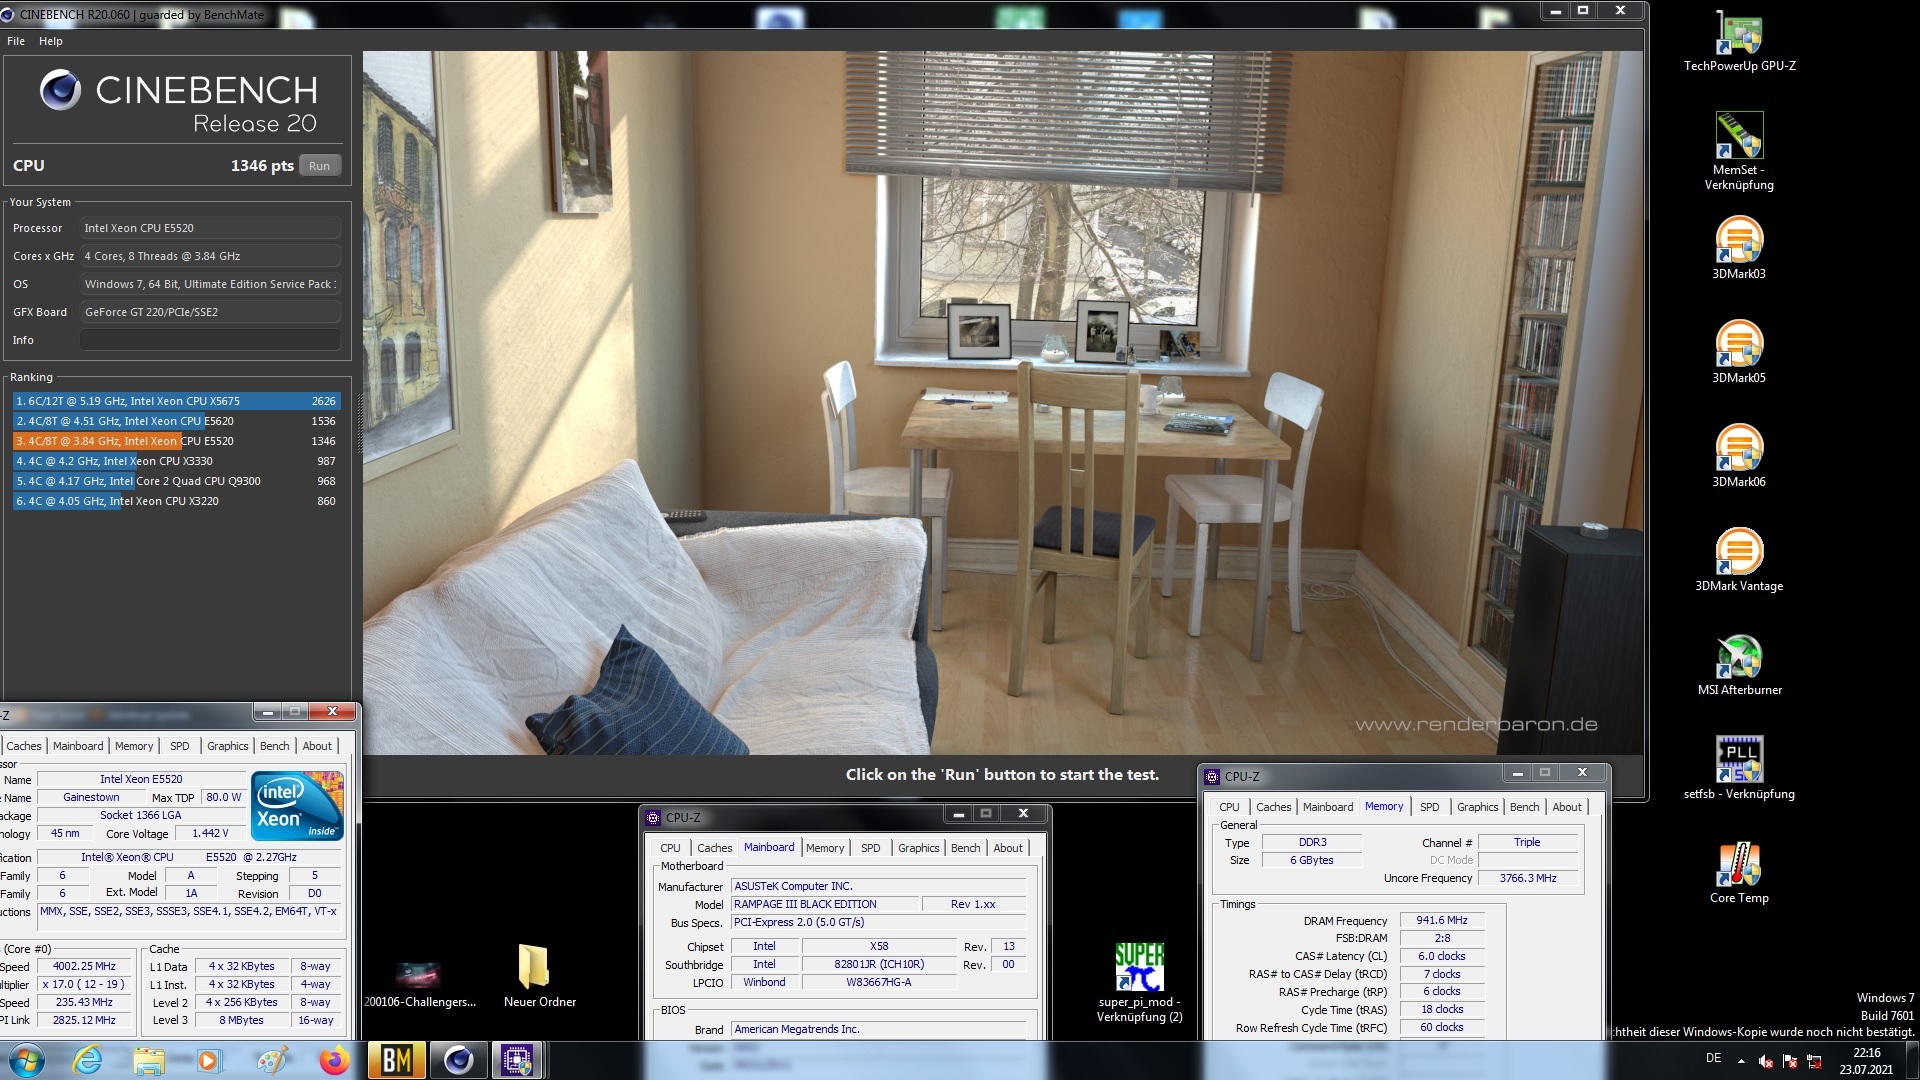Switch to CPU tab in middle CPU-Z window

click(670, 848)
